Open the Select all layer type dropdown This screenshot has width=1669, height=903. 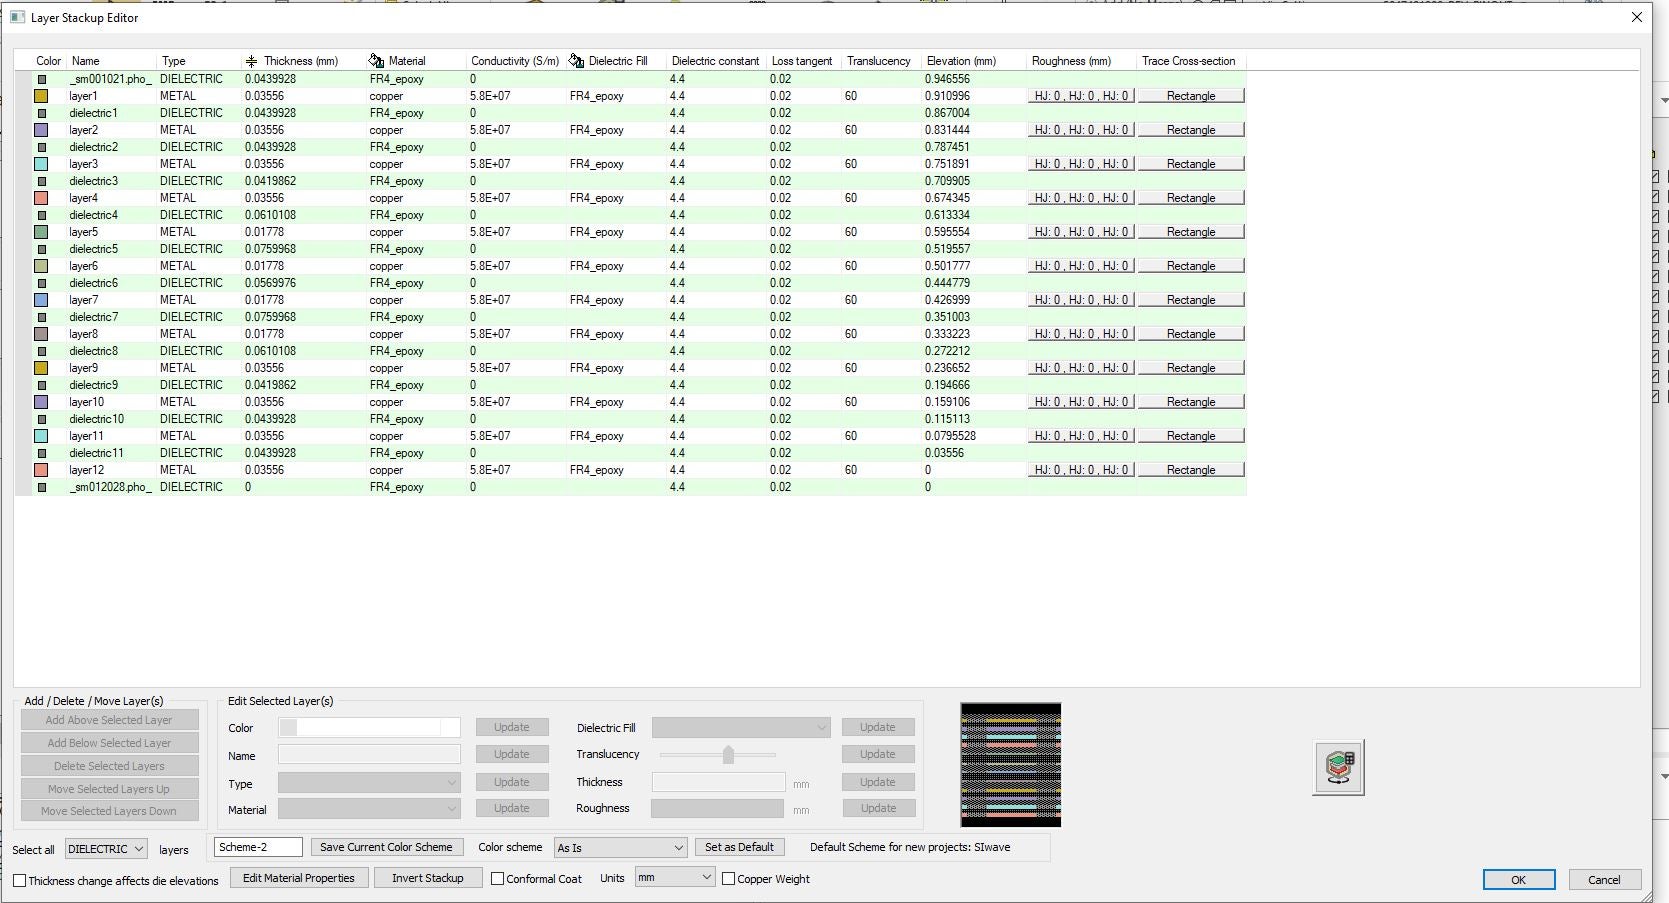[x=106, y=849]
